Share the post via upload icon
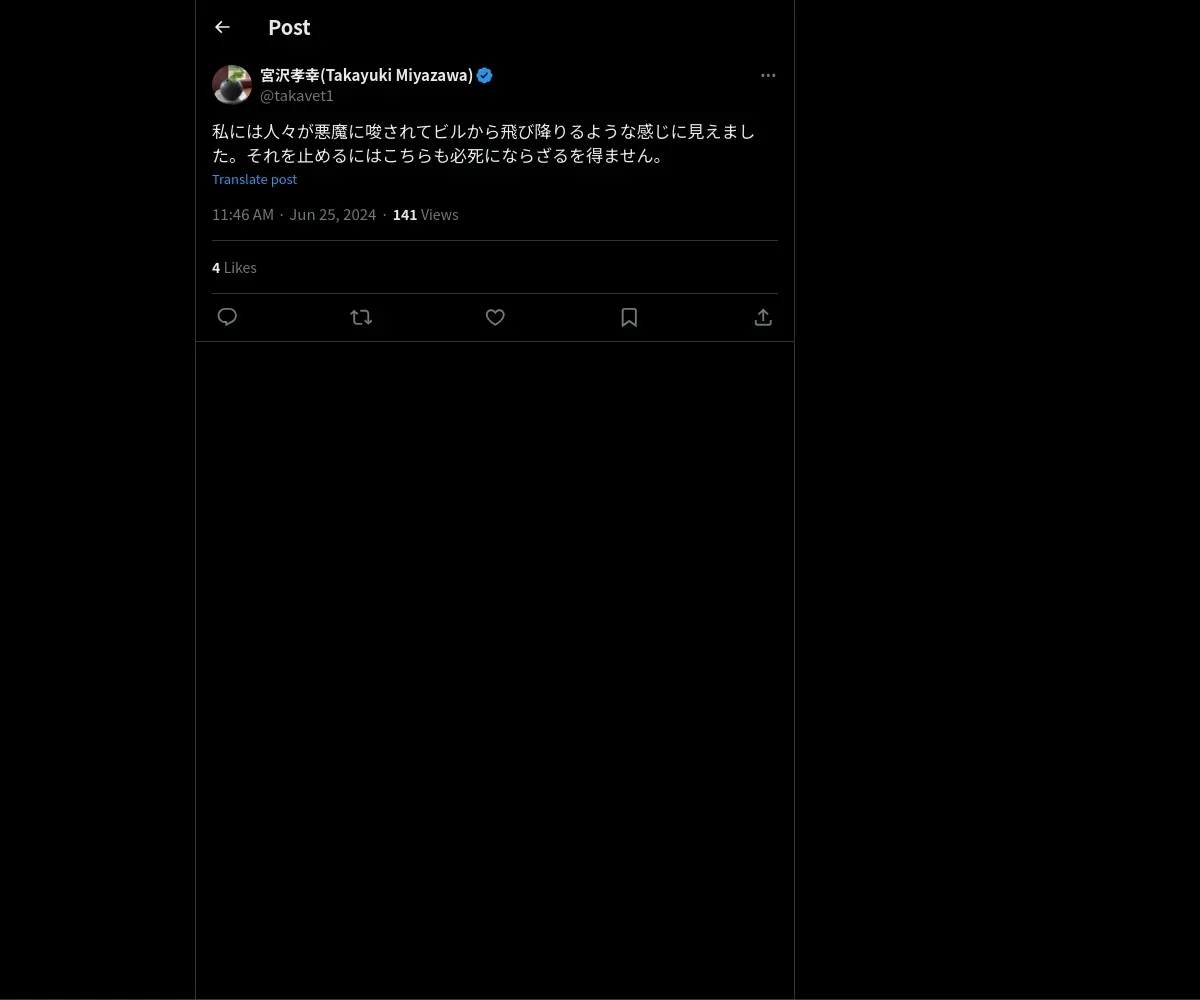This screenshot has width=1200, height=1000. (x=763, y=317)
